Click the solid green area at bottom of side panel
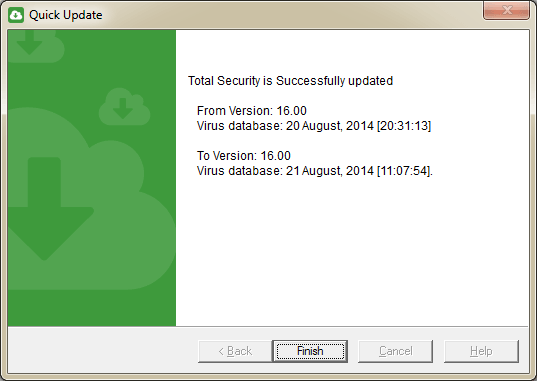 (x=92, y=308)
